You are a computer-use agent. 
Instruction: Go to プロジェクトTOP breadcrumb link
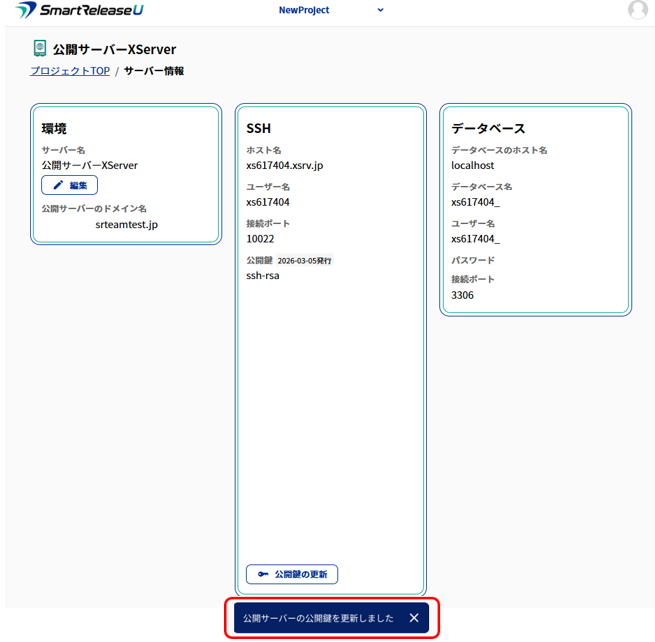(x=70, y=71)
